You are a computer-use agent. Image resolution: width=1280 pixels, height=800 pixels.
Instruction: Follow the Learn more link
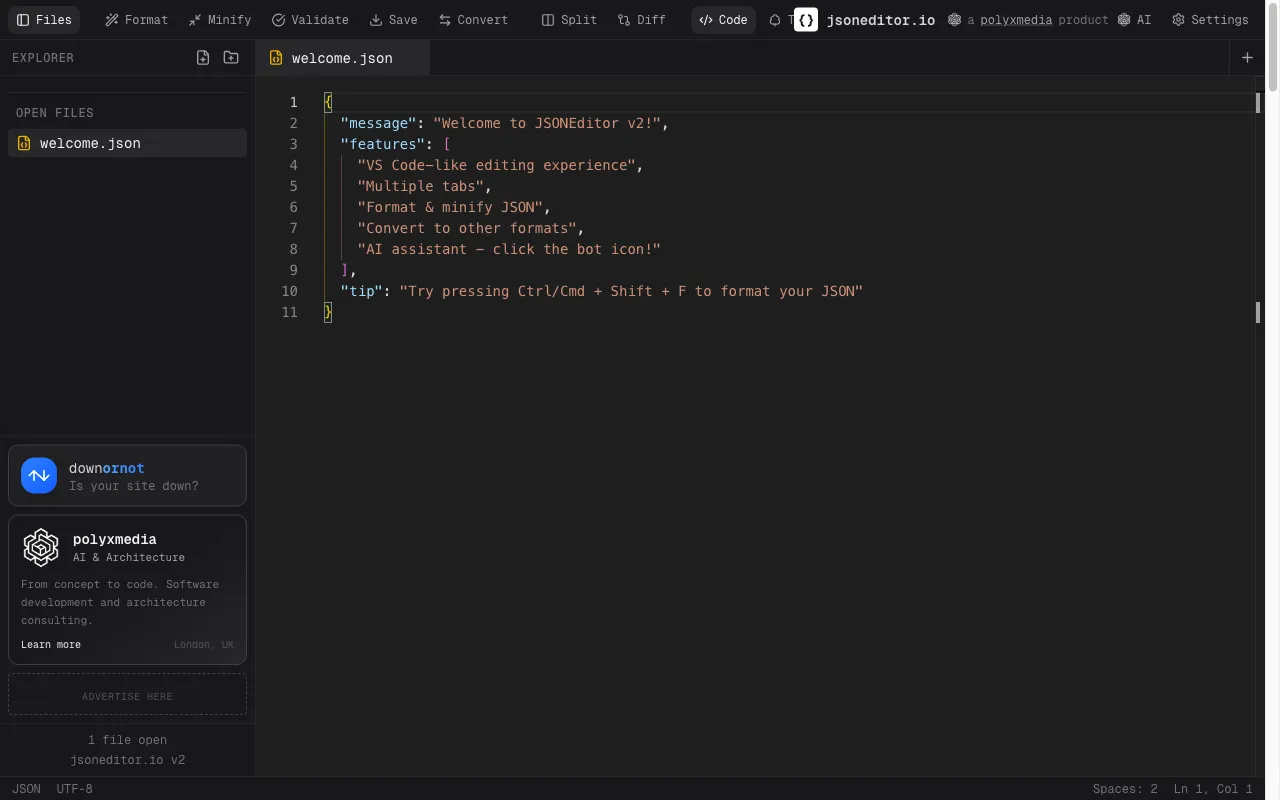pos(51,645)
